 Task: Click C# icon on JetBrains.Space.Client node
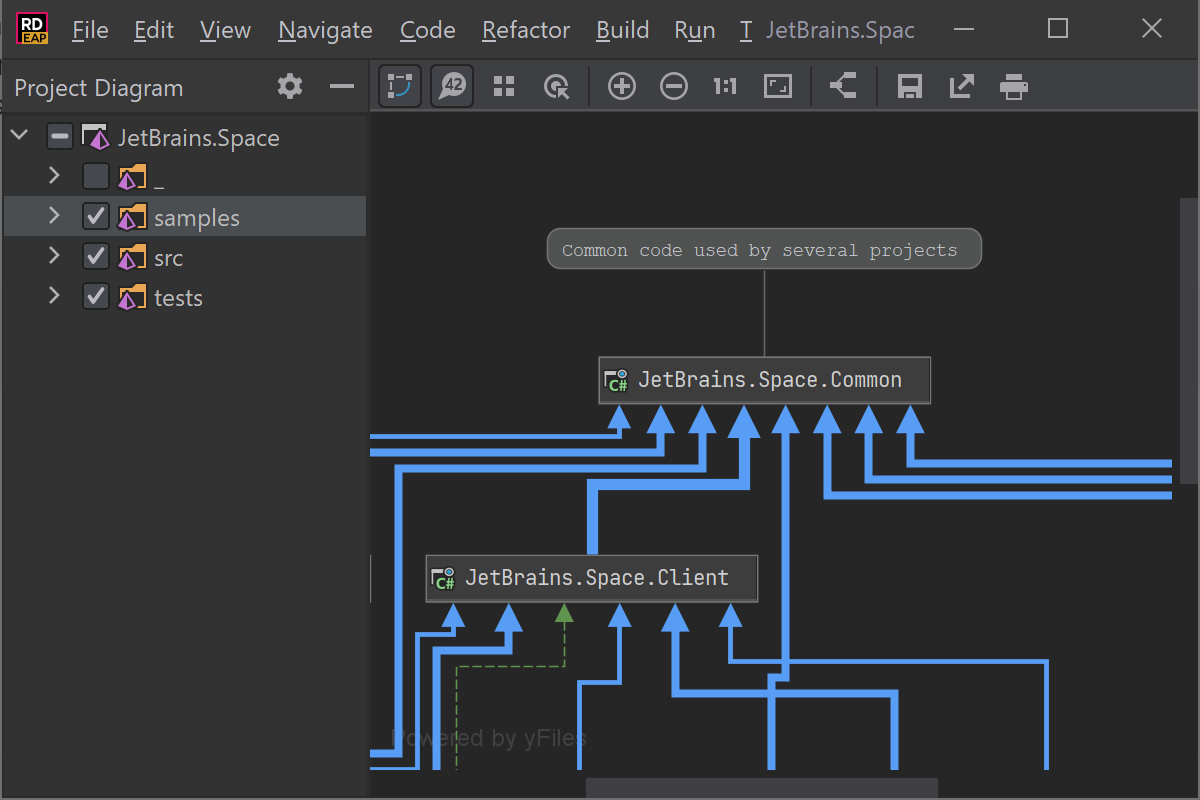[x=443, y=578]
